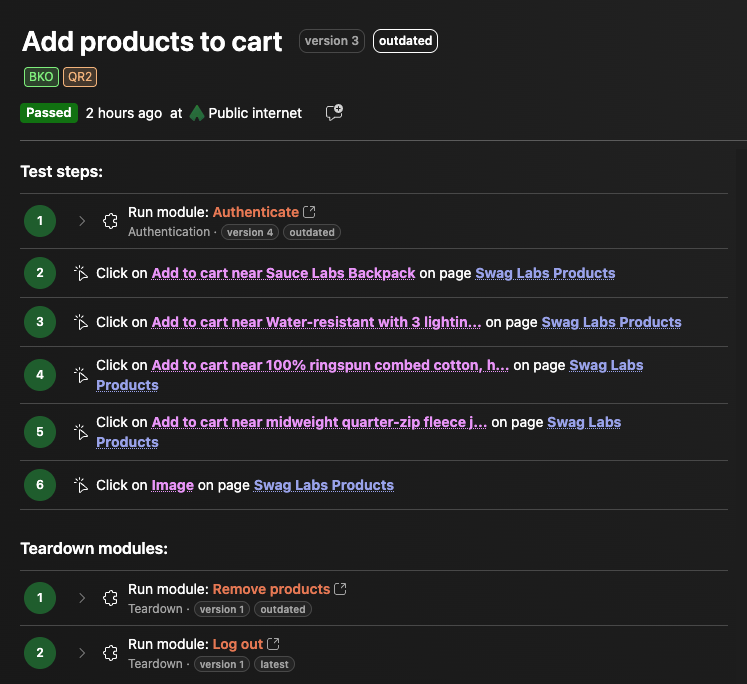Viewport: 747px width, 684px height.
Task: Click Add to cart near Sauce Labs Backpack link
Action: (x=283, y=273)
